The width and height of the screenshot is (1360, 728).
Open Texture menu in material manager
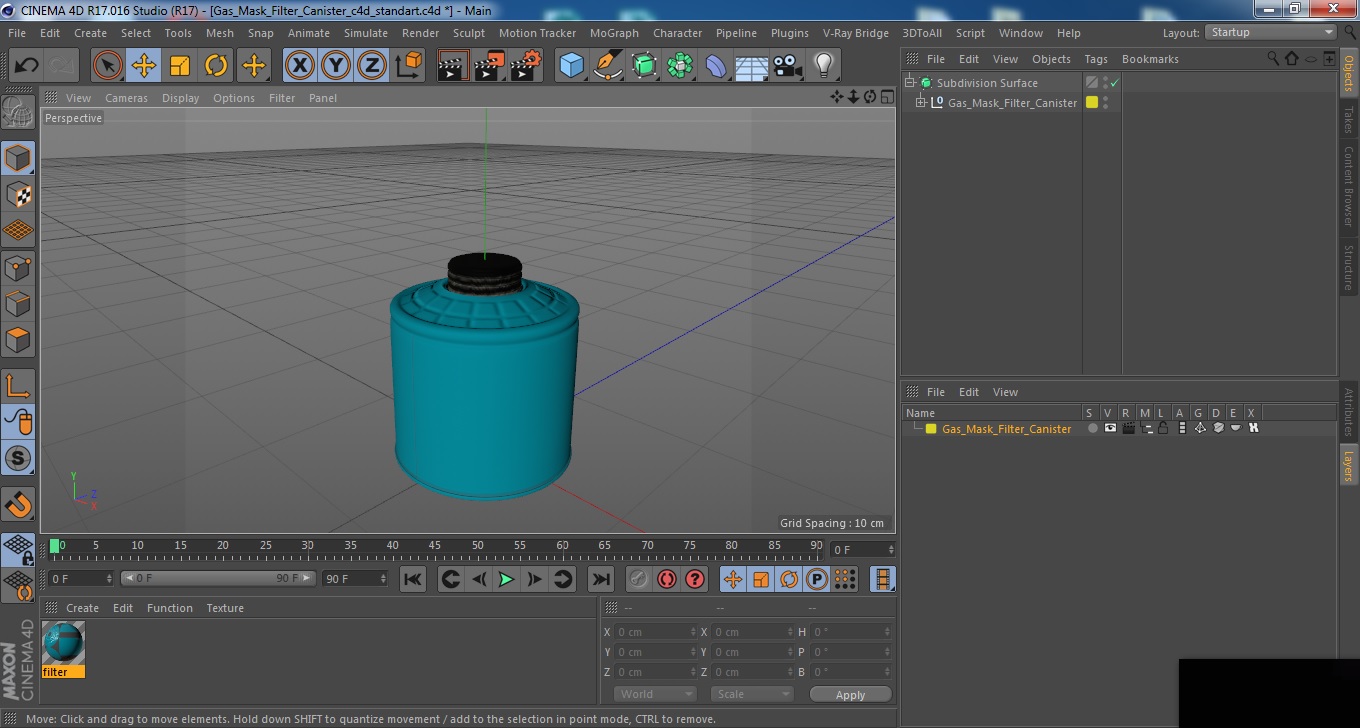[x=225, y=608]
